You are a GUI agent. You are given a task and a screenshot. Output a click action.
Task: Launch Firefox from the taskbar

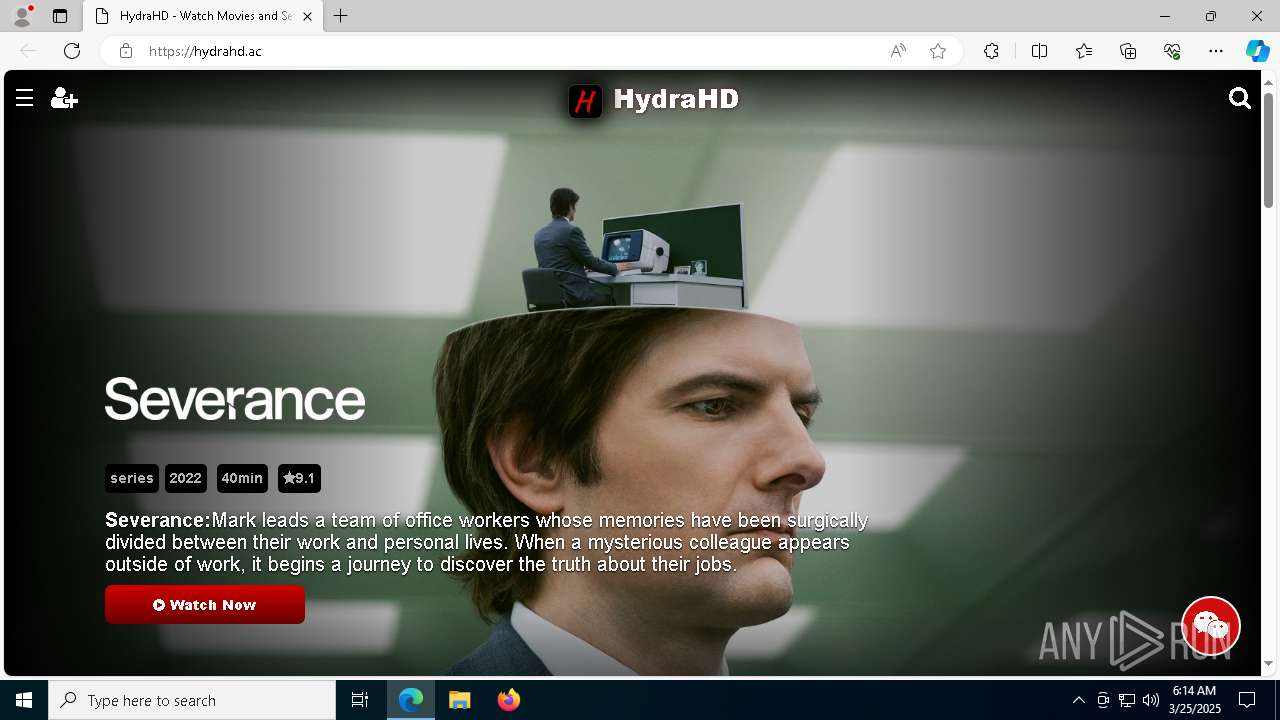(509, 700)
